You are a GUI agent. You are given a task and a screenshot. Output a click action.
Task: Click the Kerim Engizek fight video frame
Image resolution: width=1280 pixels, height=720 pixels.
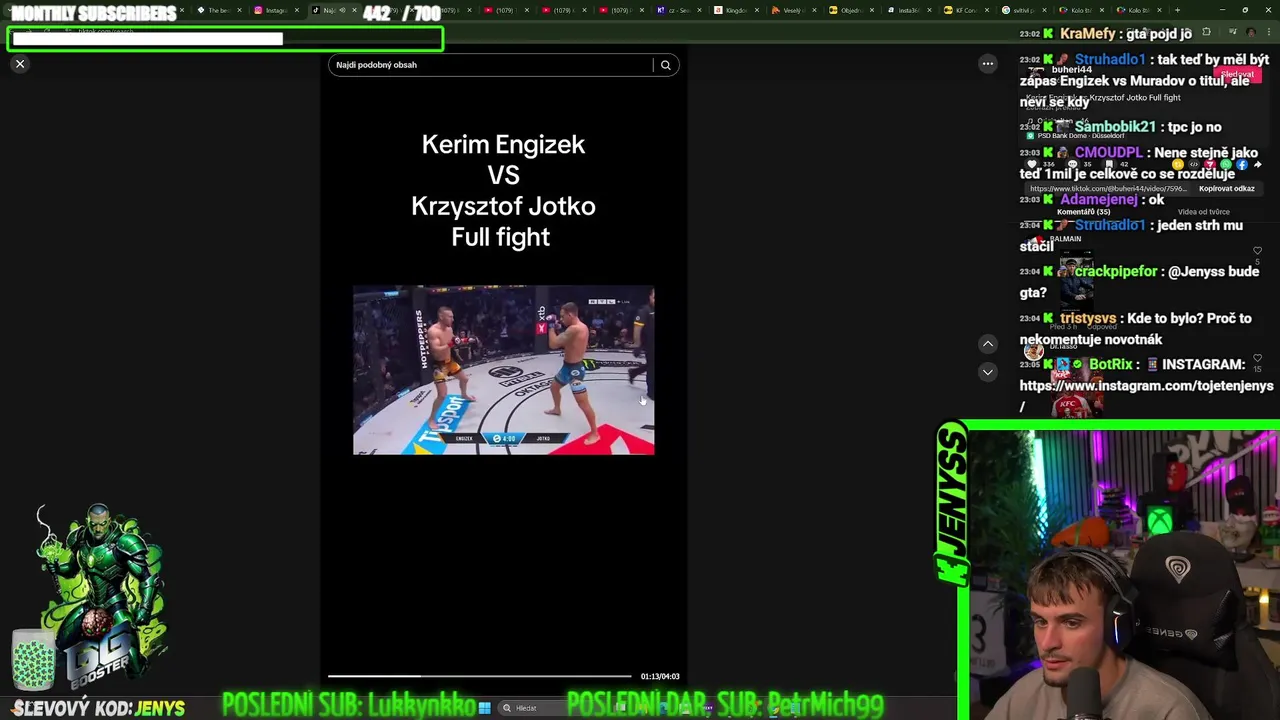[x=504, y=370]
